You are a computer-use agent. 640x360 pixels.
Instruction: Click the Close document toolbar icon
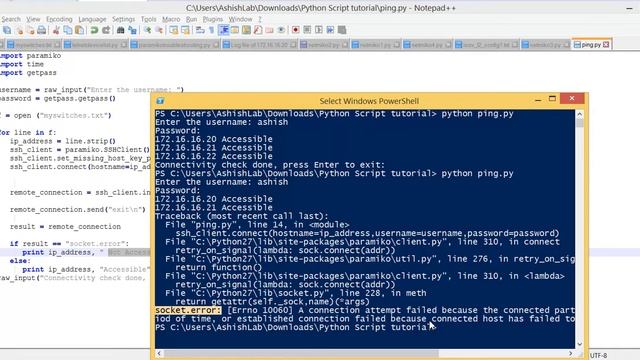pos(19,30)
